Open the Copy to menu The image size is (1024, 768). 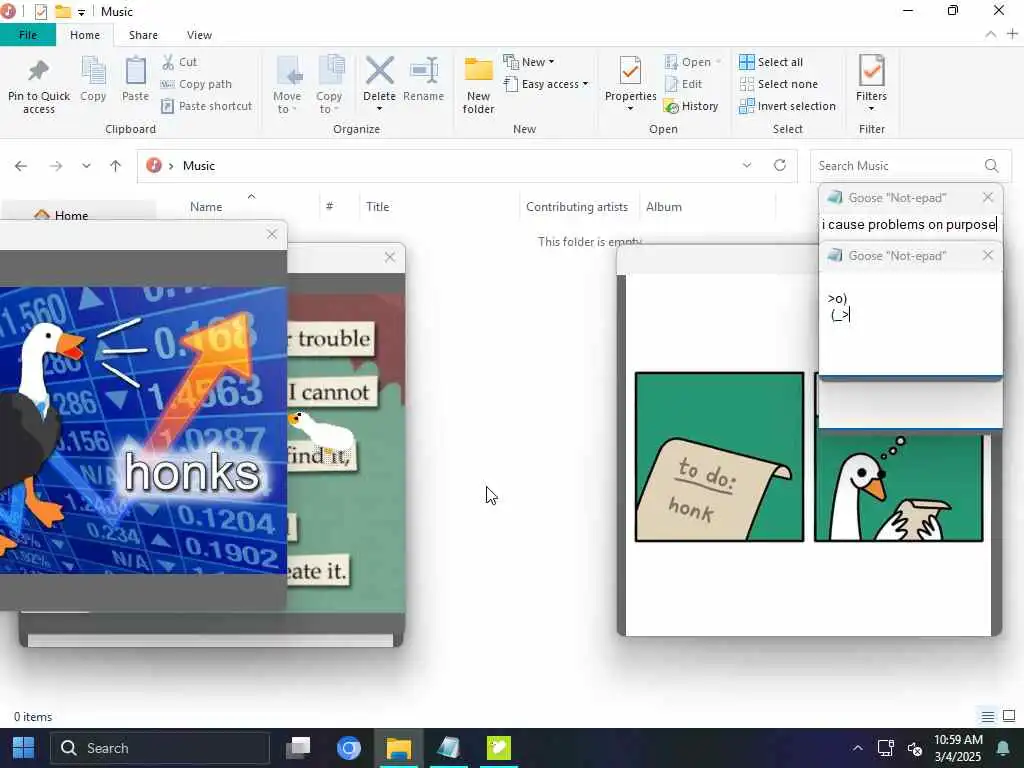pos(329,84)
